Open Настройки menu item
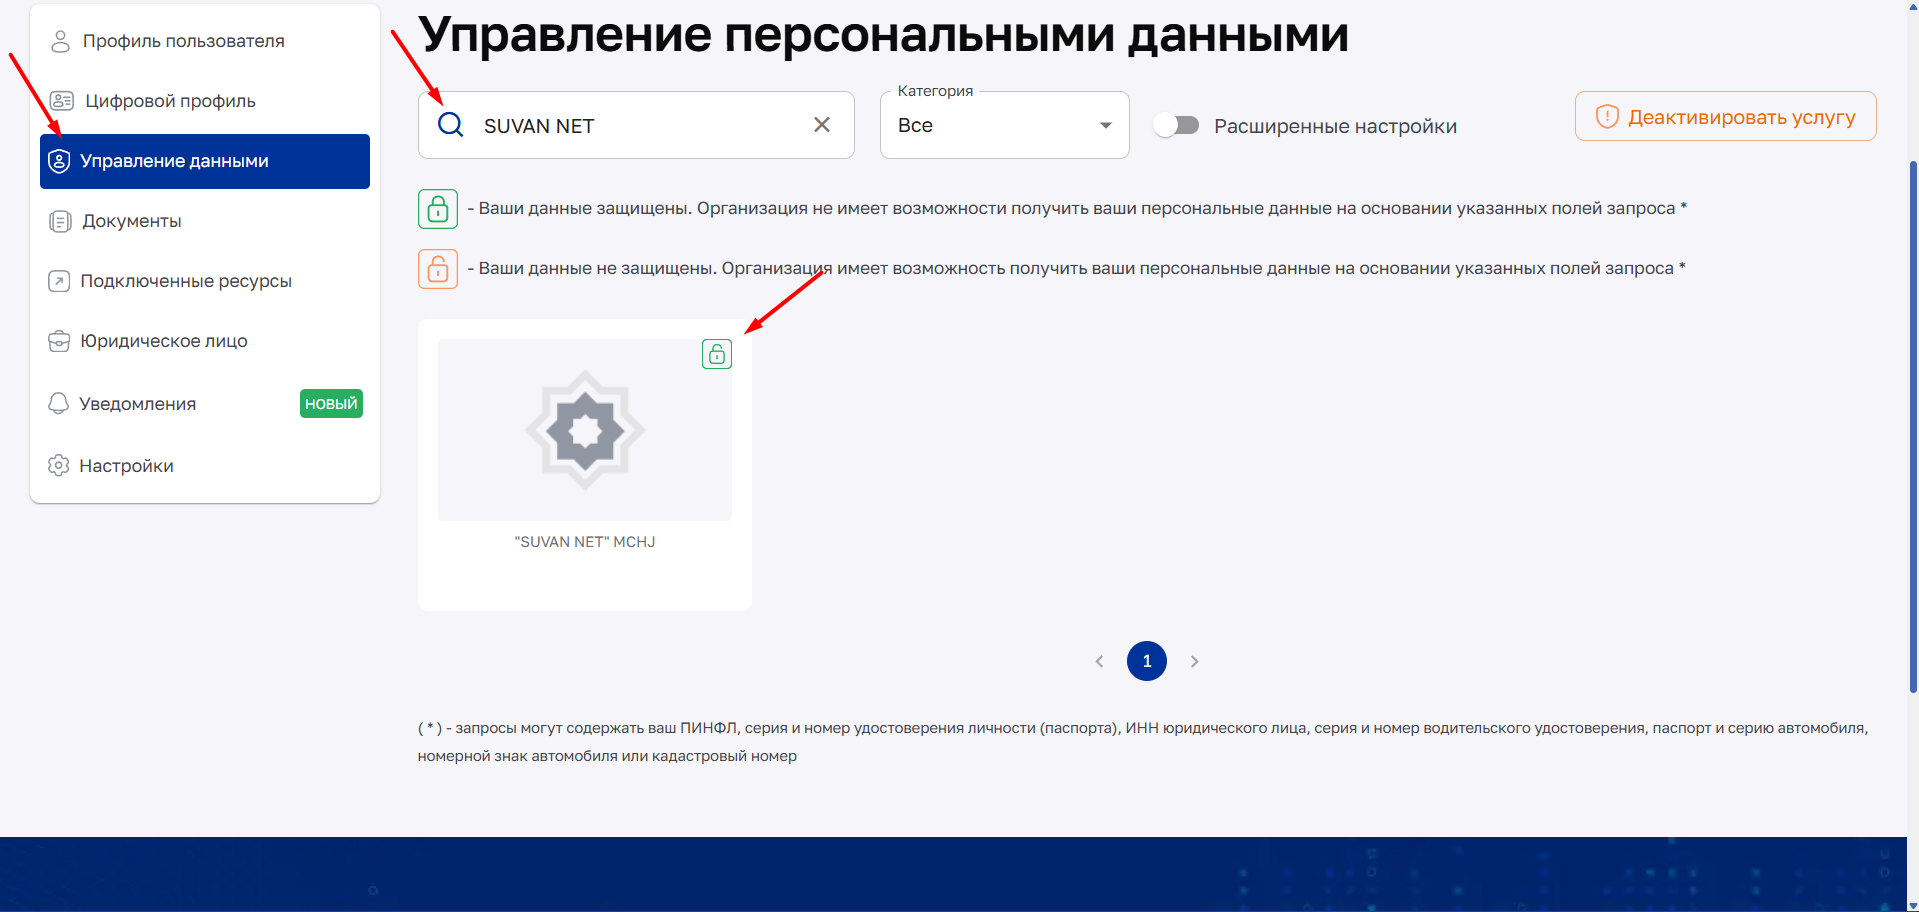 (x=205, y=465)
